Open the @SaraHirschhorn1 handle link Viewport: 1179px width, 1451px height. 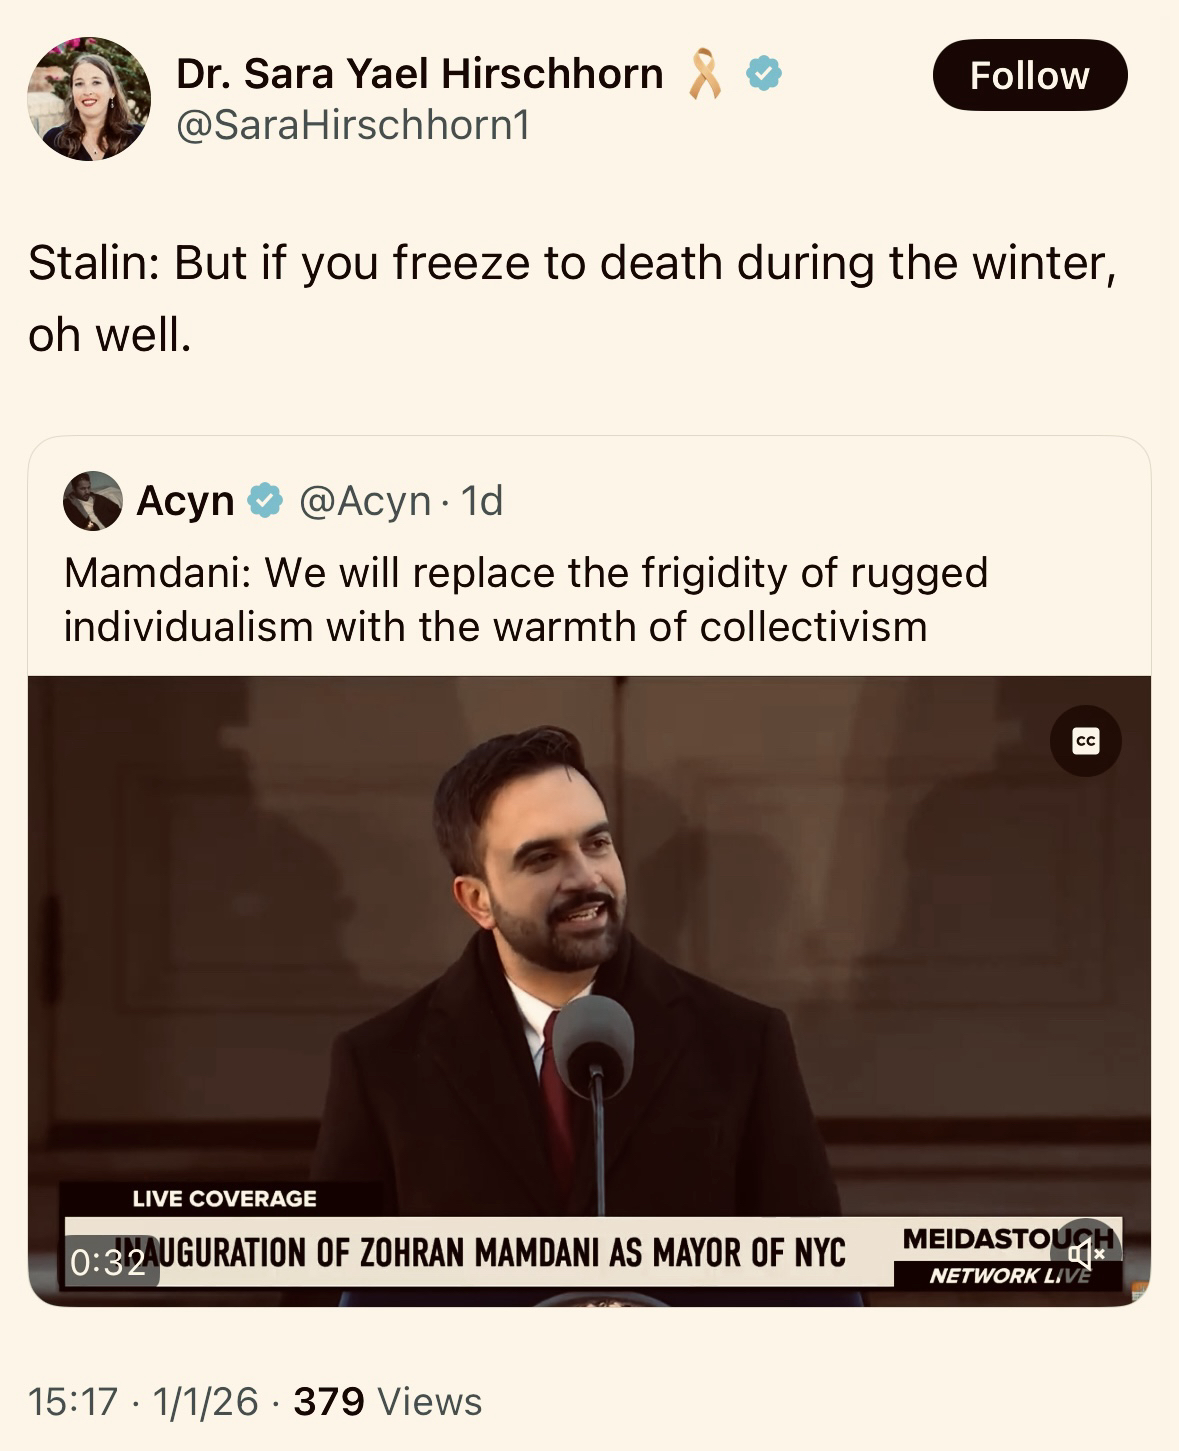(353, 125)
